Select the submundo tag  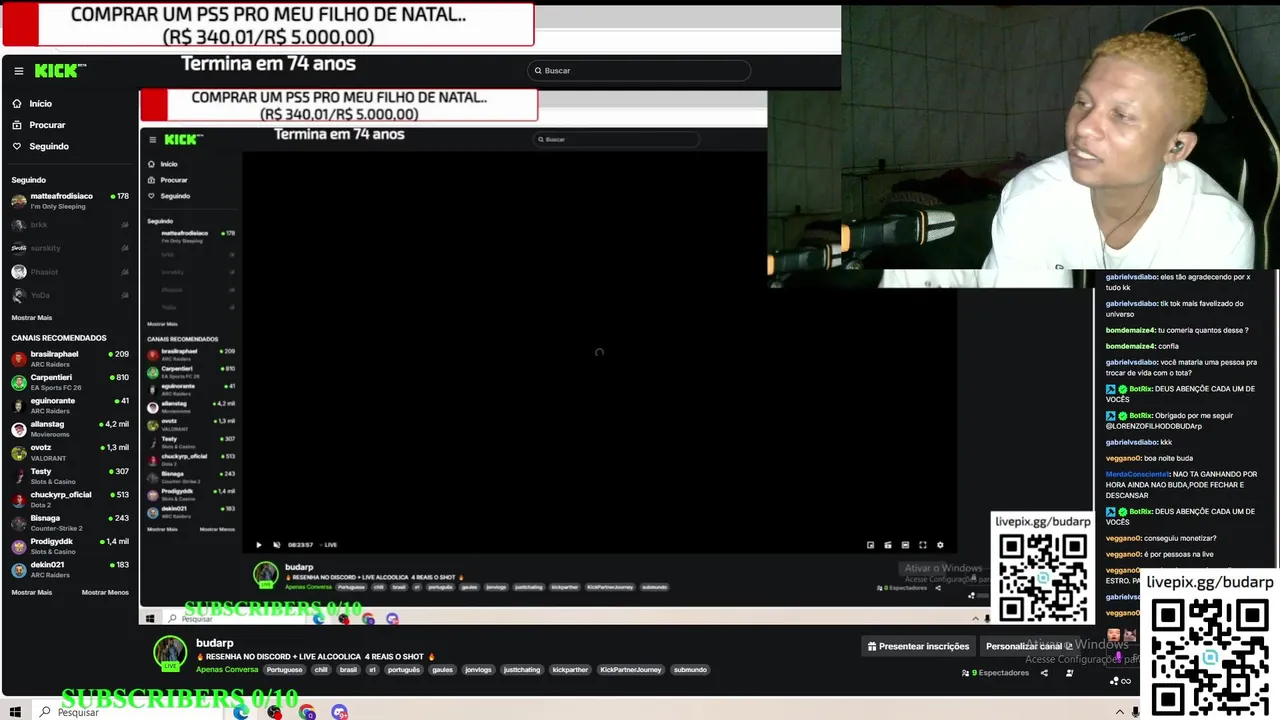[690, 669]
